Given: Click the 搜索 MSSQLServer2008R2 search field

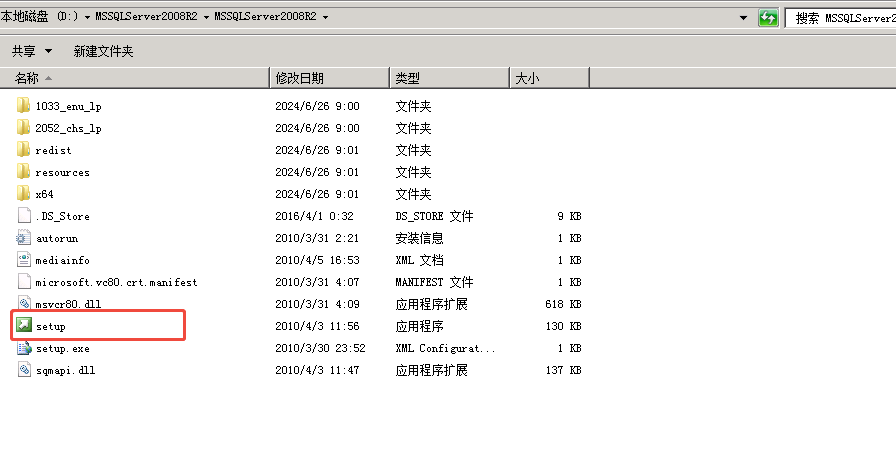Looking at the screenshot, I should tap(841, 18).
